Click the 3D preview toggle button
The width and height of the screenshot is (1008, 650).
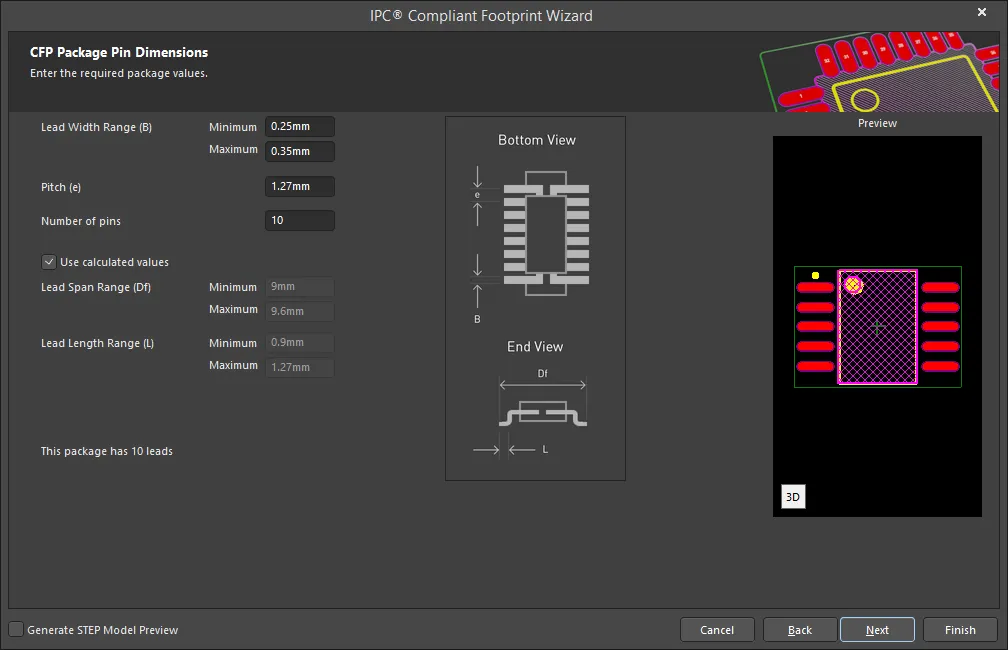(x=793, y=496)
